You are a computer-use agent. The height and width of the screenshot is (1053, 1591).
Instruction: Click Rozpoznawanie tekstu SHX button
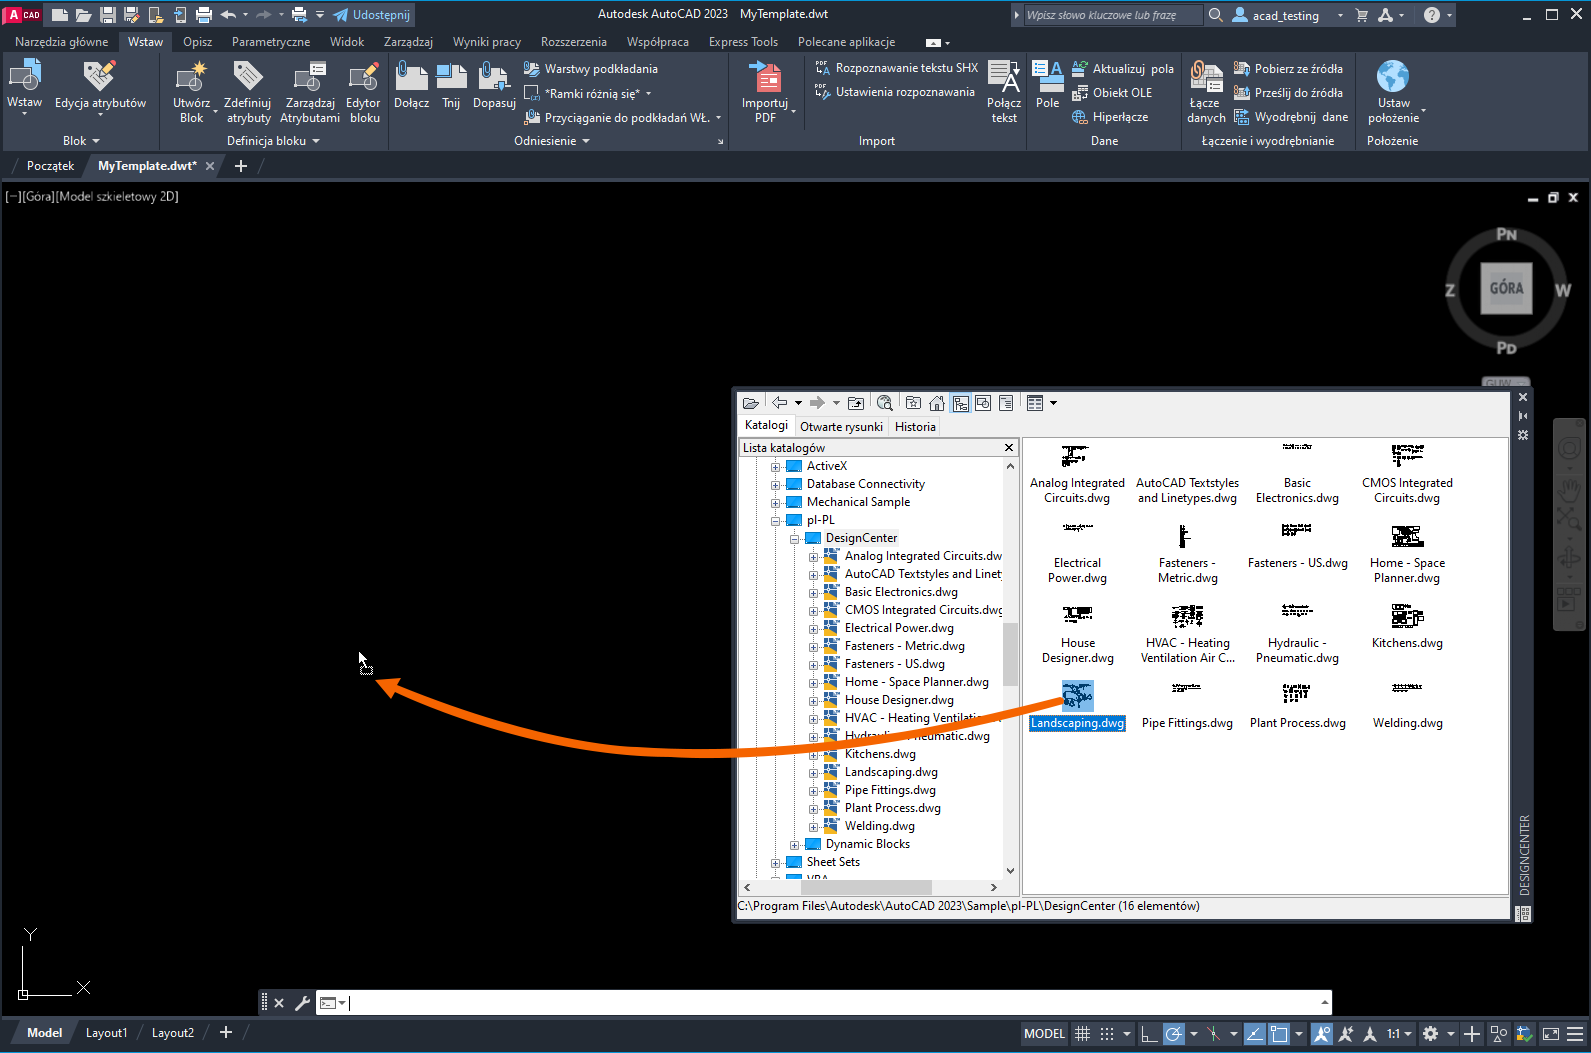897,68
